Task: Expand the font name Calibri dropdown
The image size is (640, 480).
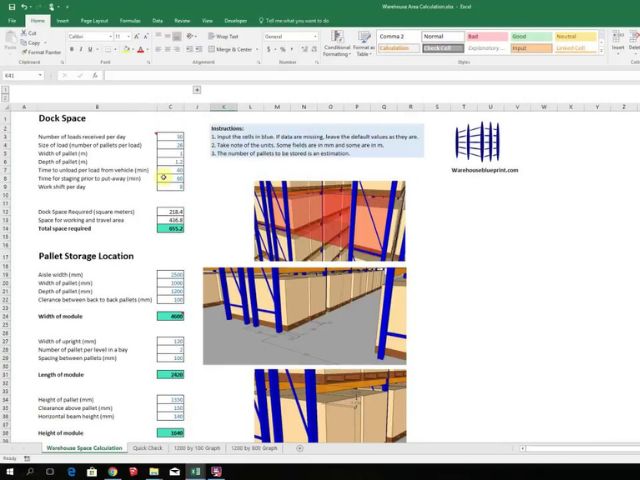Action: pyautogui.click(x=109, y=36)
